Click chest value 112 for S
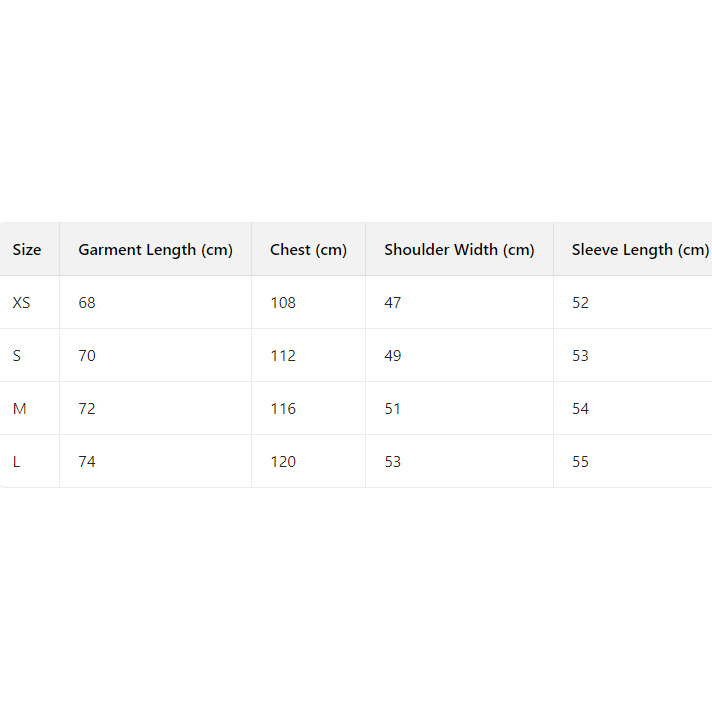Screen dimensions: 712x711 (283, 356)
